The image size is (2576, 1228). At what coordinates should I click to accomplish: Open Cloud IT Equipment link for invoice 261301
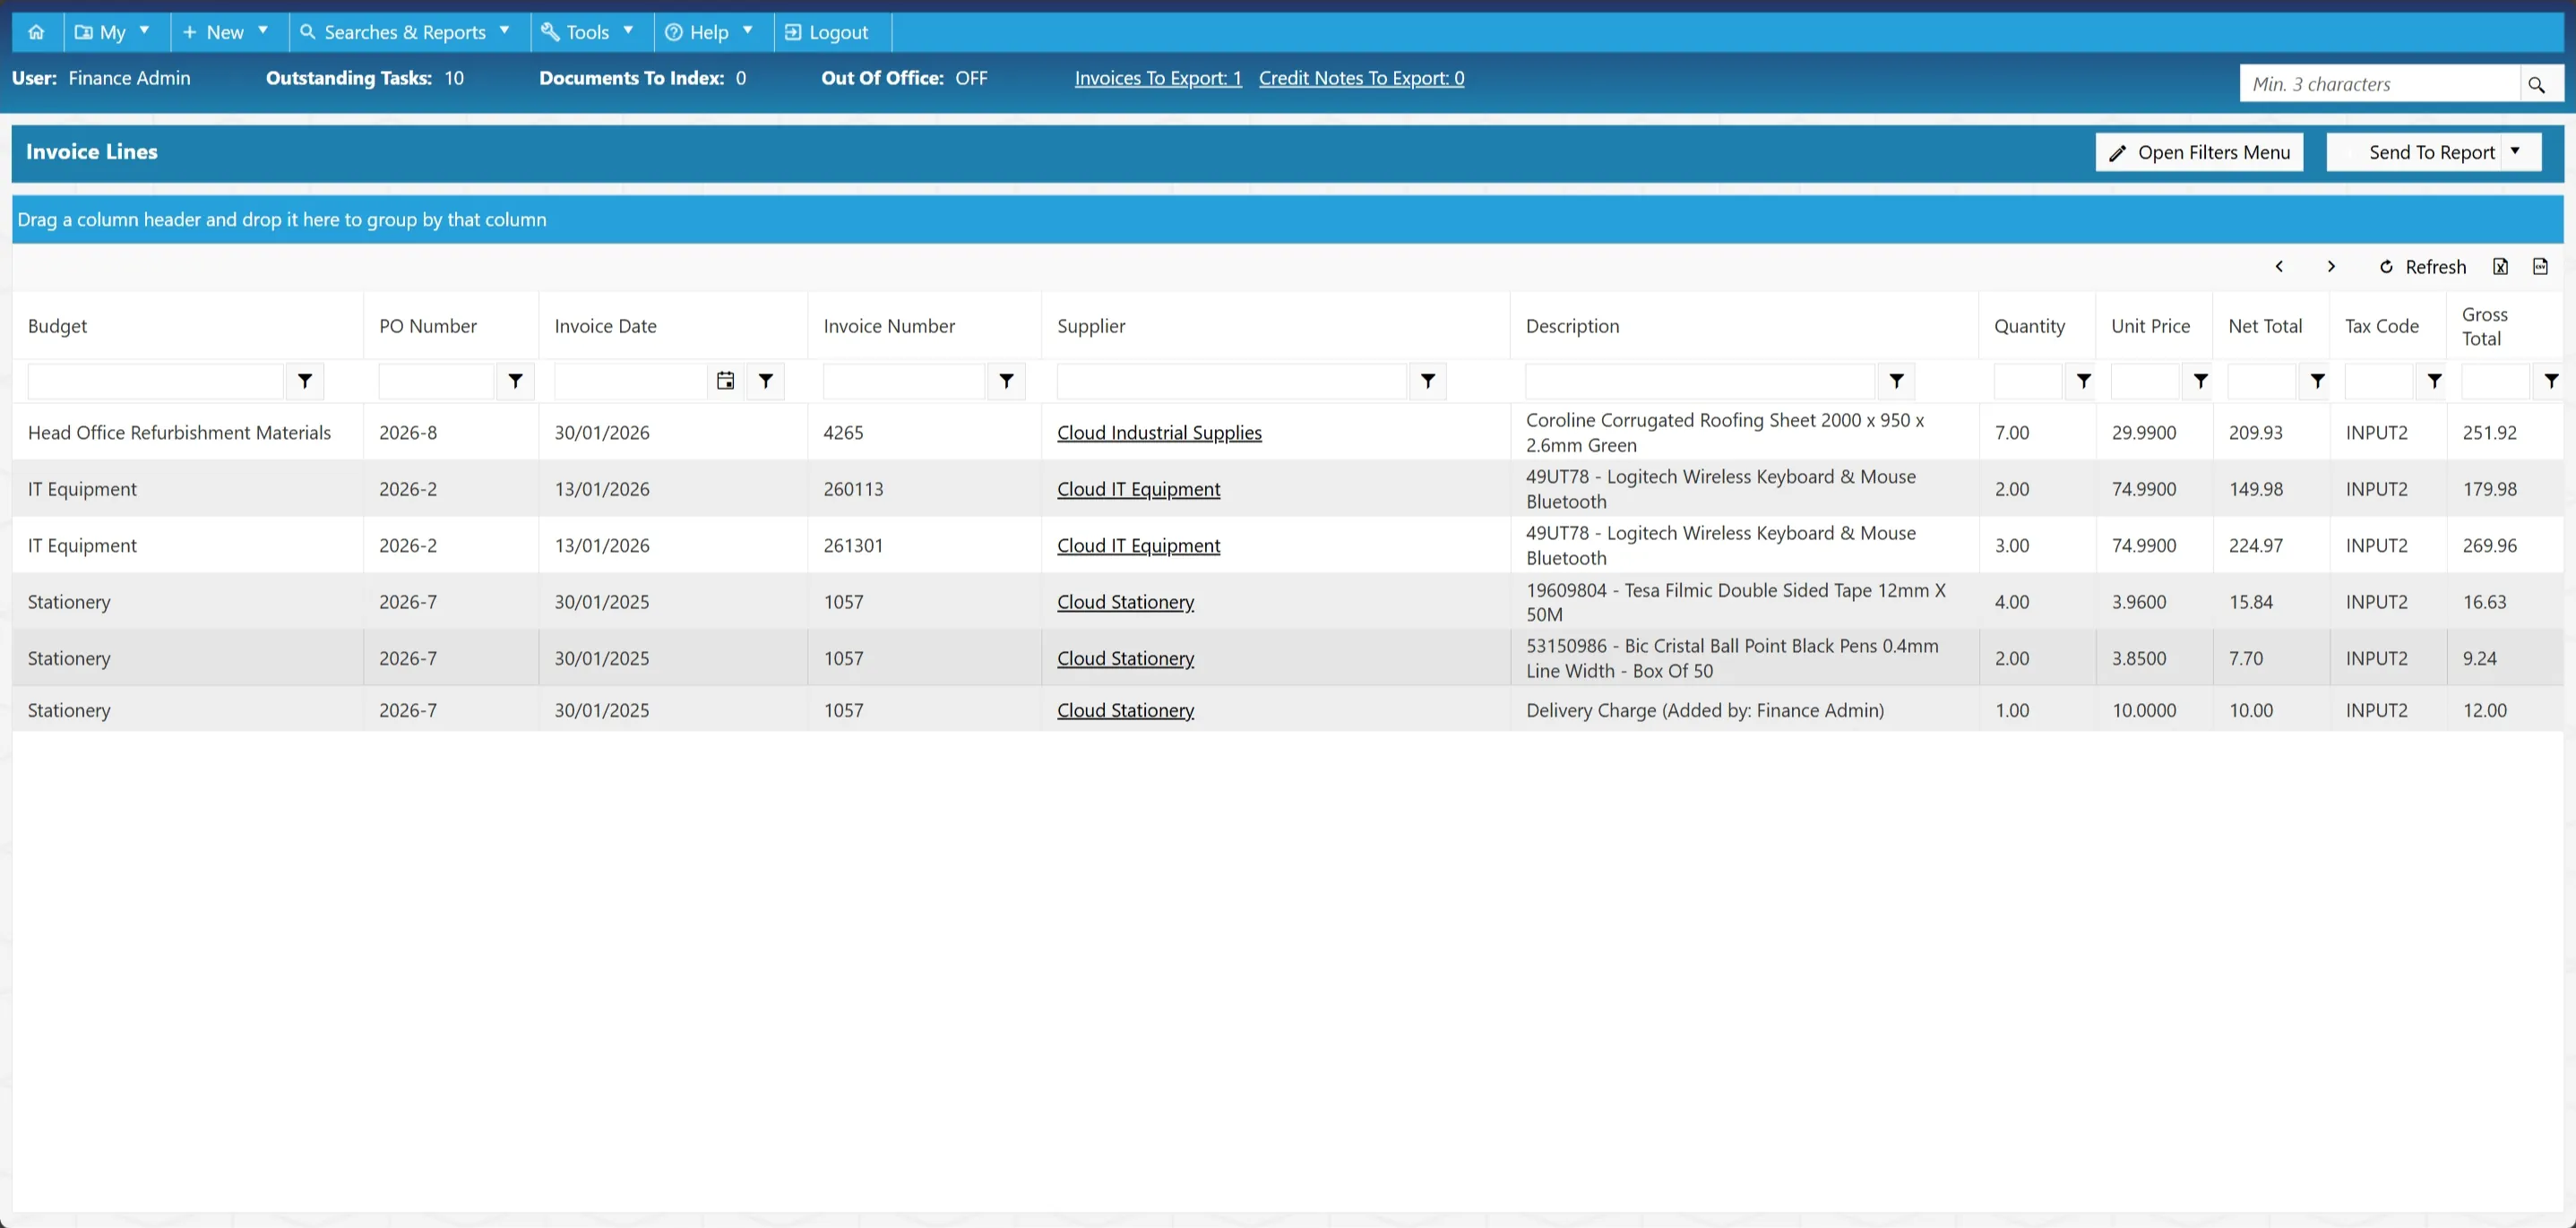point(1138,546)
